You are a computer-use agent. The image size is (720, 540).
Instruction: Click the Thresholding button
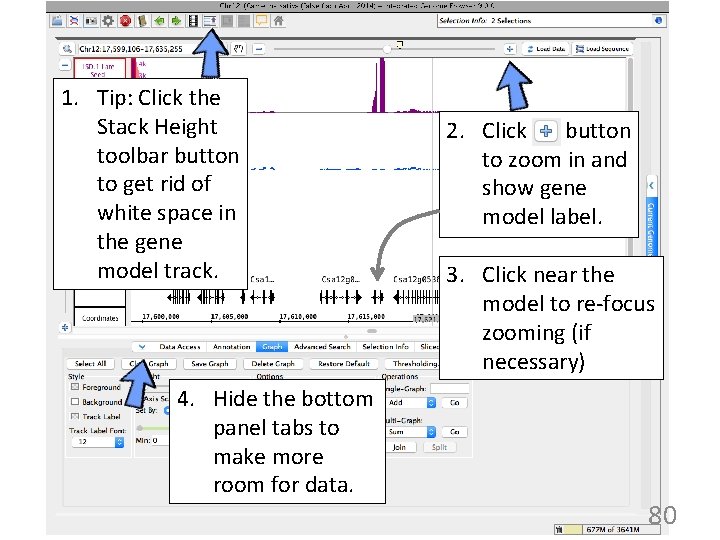click(412, 364)
